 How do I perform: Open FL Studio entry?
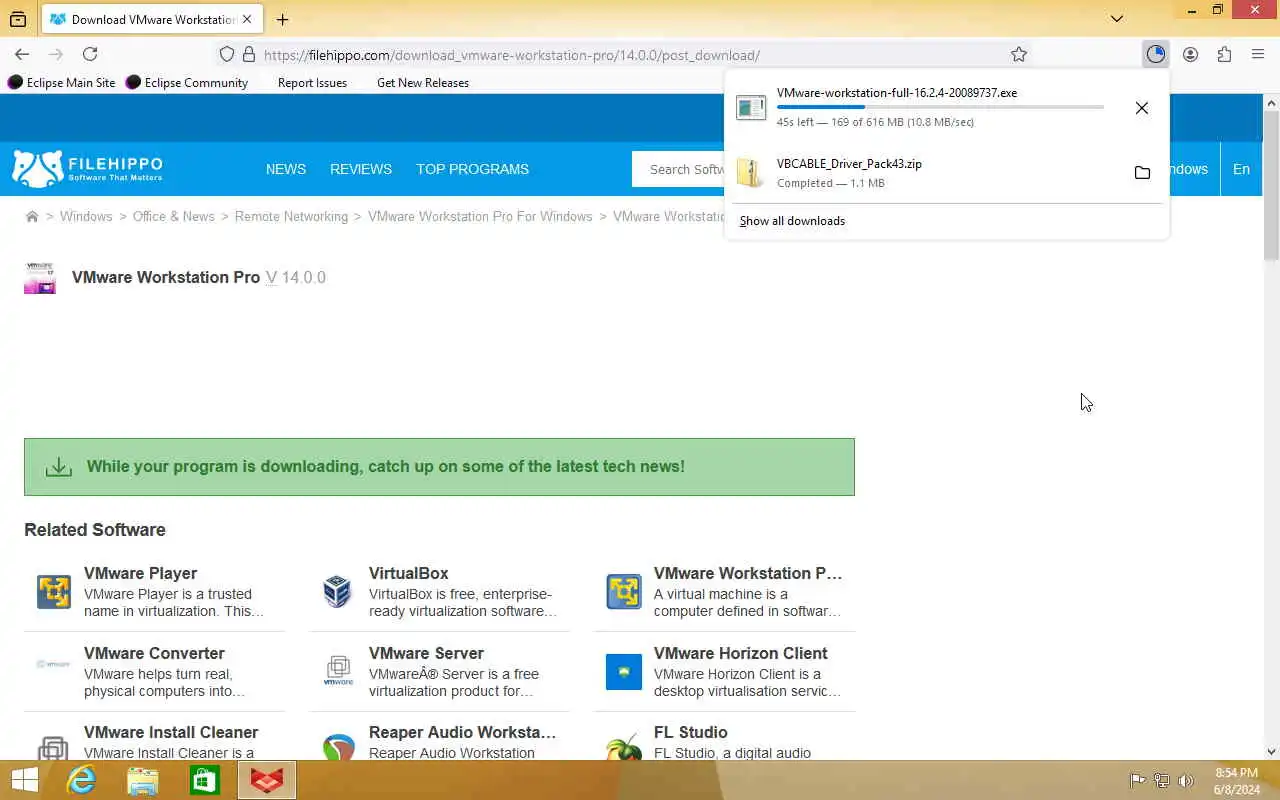click(690, 732)
